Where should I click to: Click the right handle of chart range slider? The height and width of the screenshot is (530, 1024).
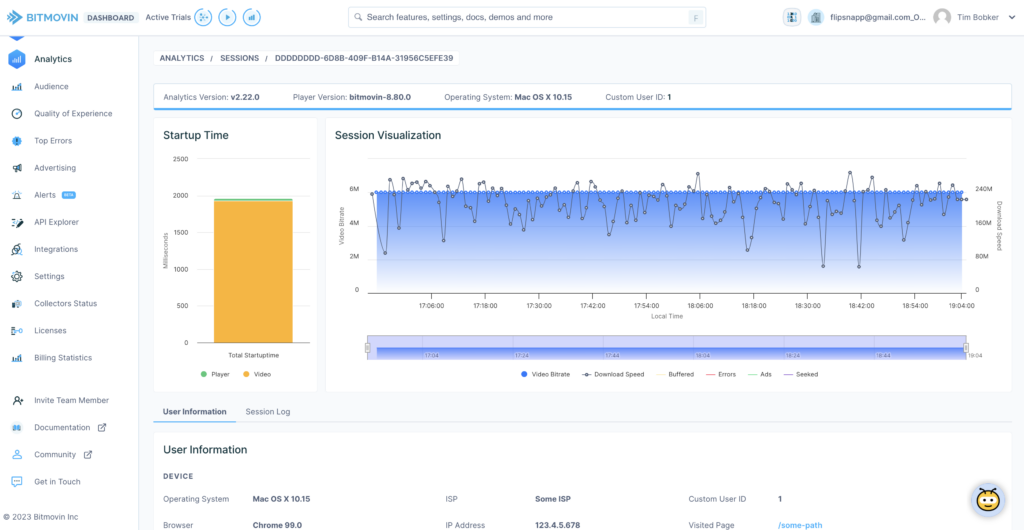tap(967, 349)
